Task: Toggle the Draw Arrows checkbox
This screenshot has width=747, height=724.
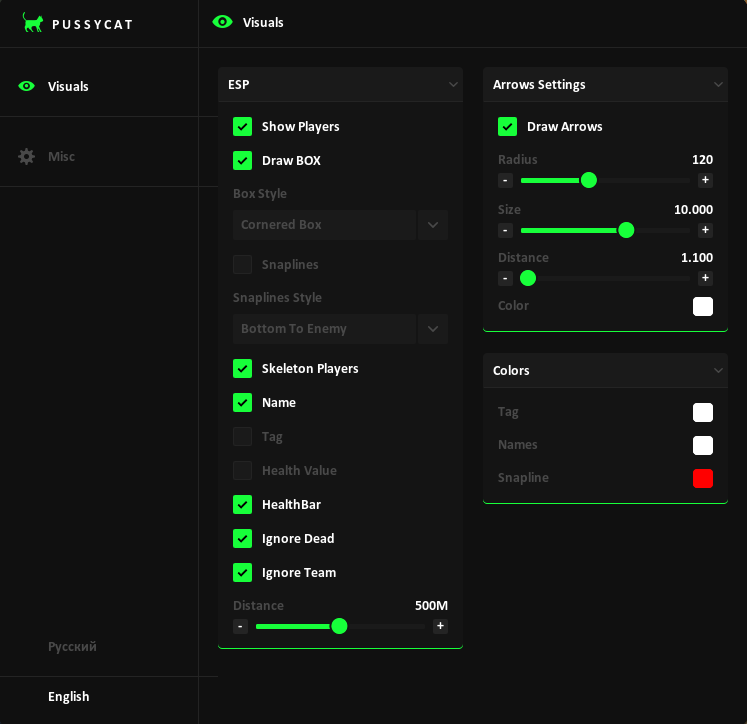Action: point(507,126)
